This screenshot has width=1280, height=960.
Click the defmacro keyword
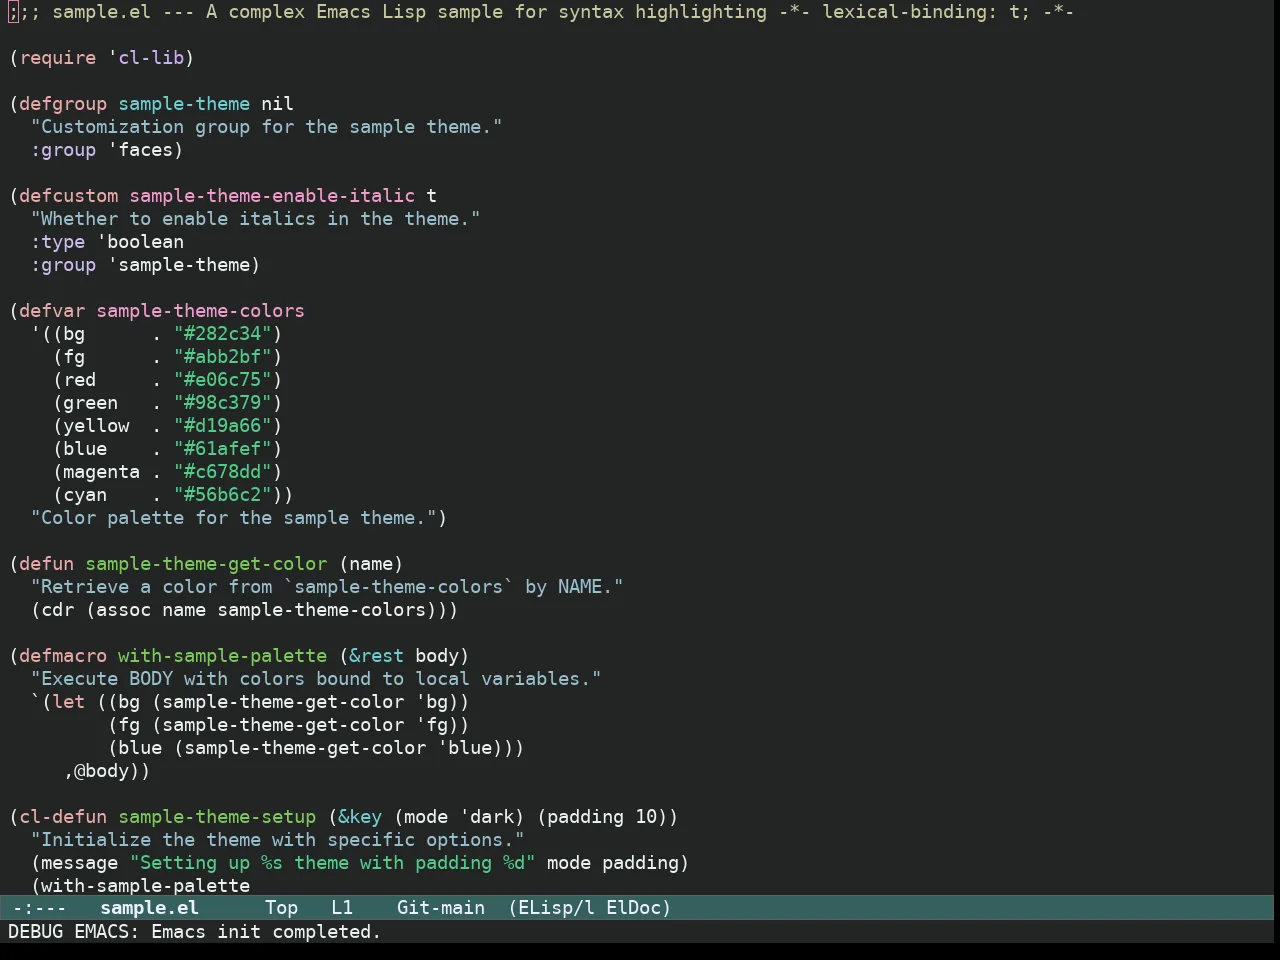pyautogui.click(x=63, y=656)
